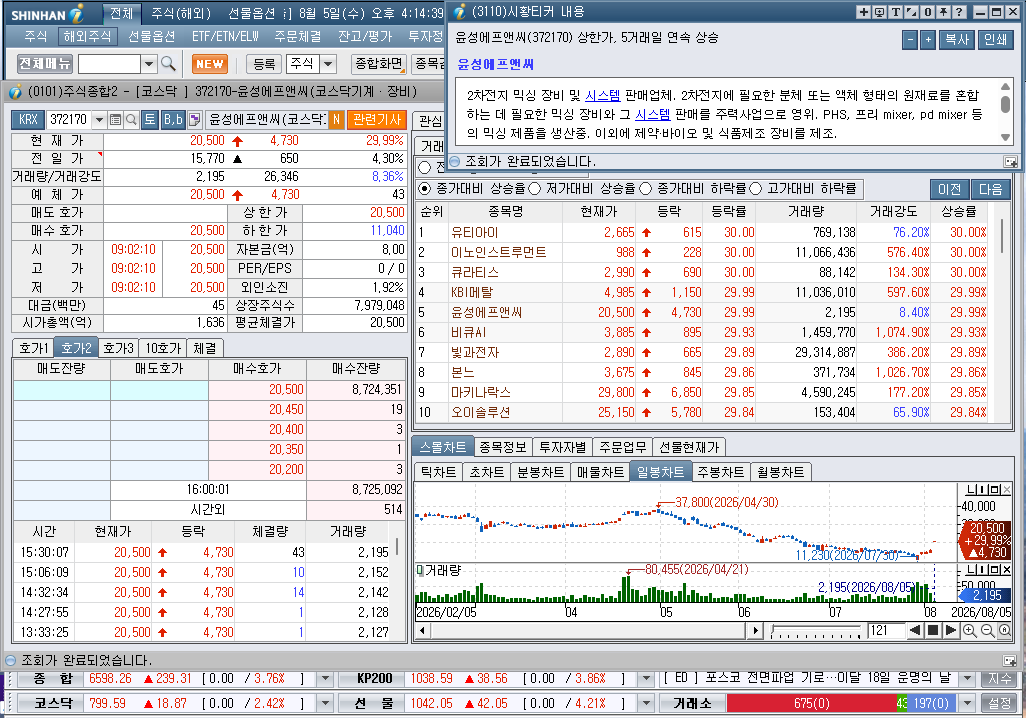Open the dropdown arrow of the menu search box
Image resolution: width=1026 pixels, height=718 pixels.
coord(149,63)
